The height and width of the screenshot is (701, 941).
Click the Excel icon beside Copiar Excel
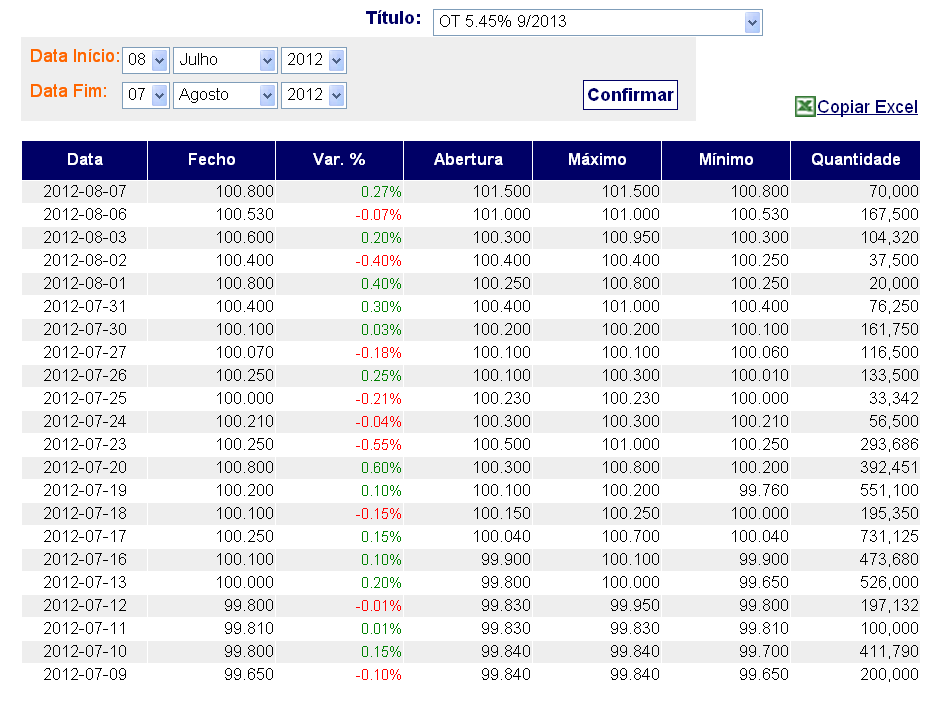point(805,107)
